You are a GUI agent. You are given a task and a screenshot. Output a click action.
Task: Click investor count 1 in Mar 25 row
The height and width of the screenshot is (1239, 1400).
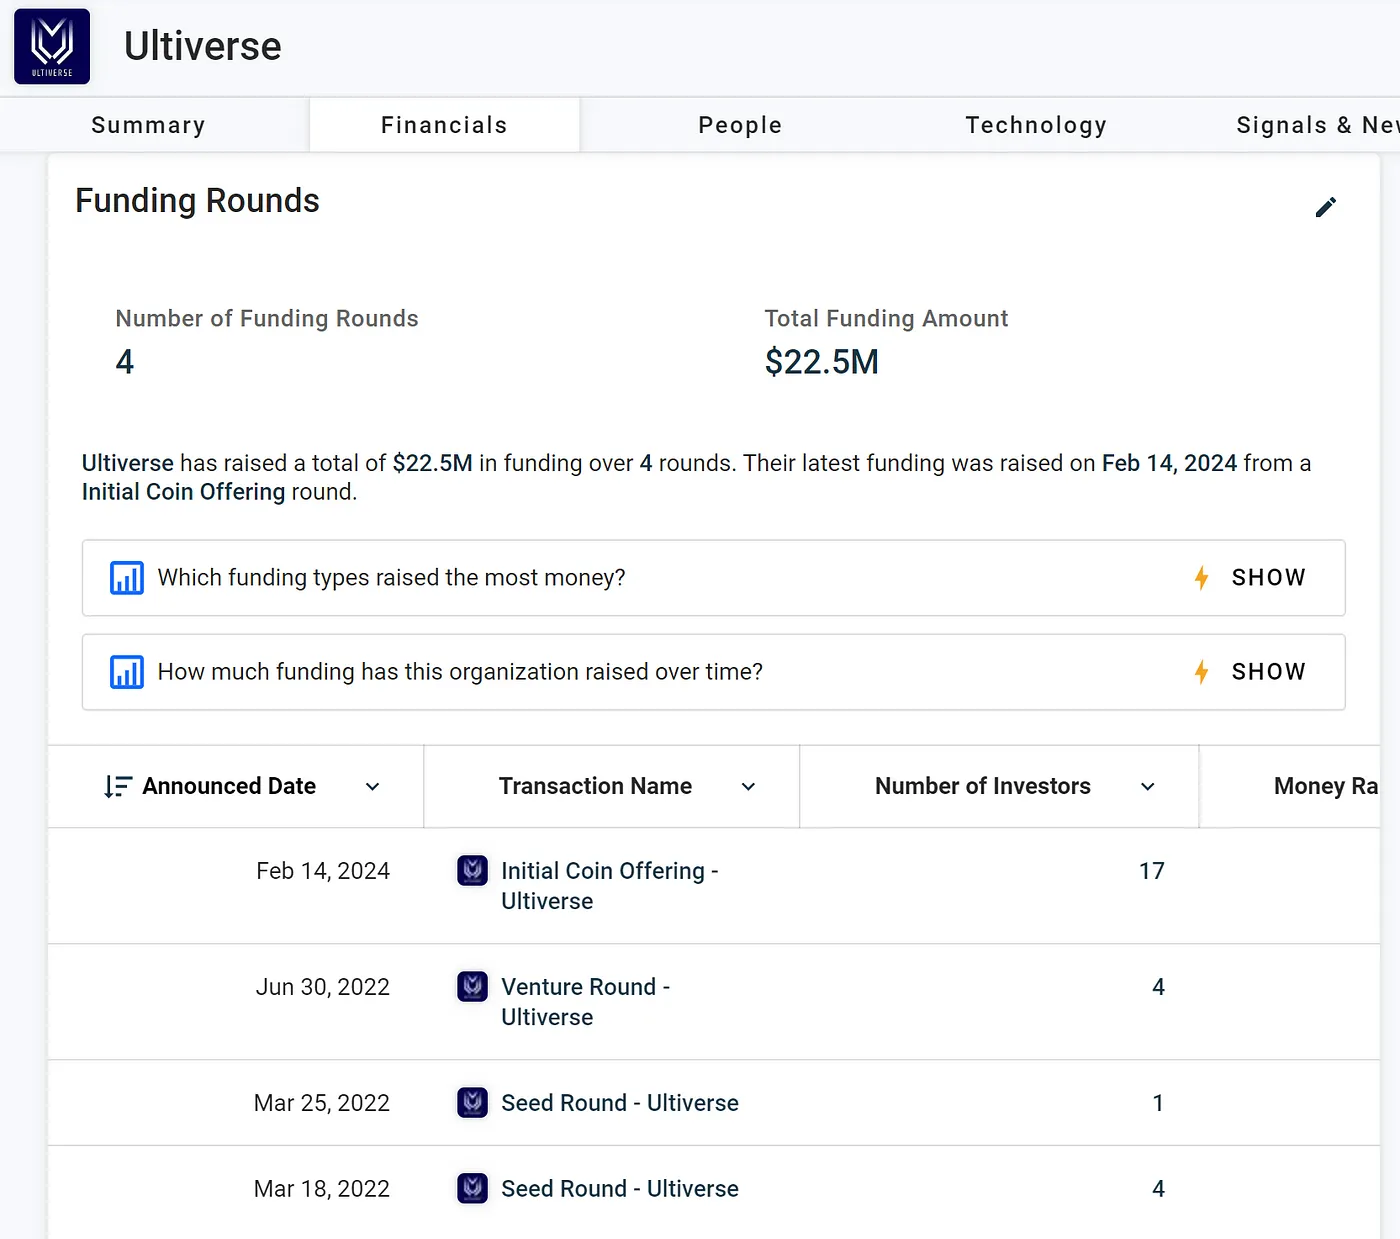tap(1158, 1103)
